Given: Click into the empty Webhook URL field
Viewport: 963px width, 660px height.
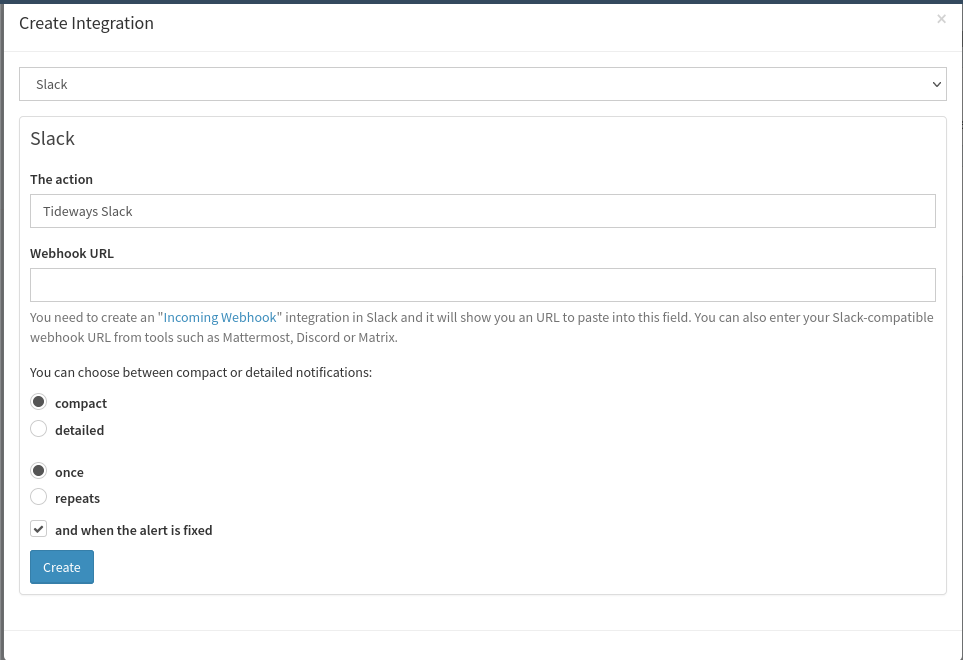Looking at the screenshot, I should (483, 285).
